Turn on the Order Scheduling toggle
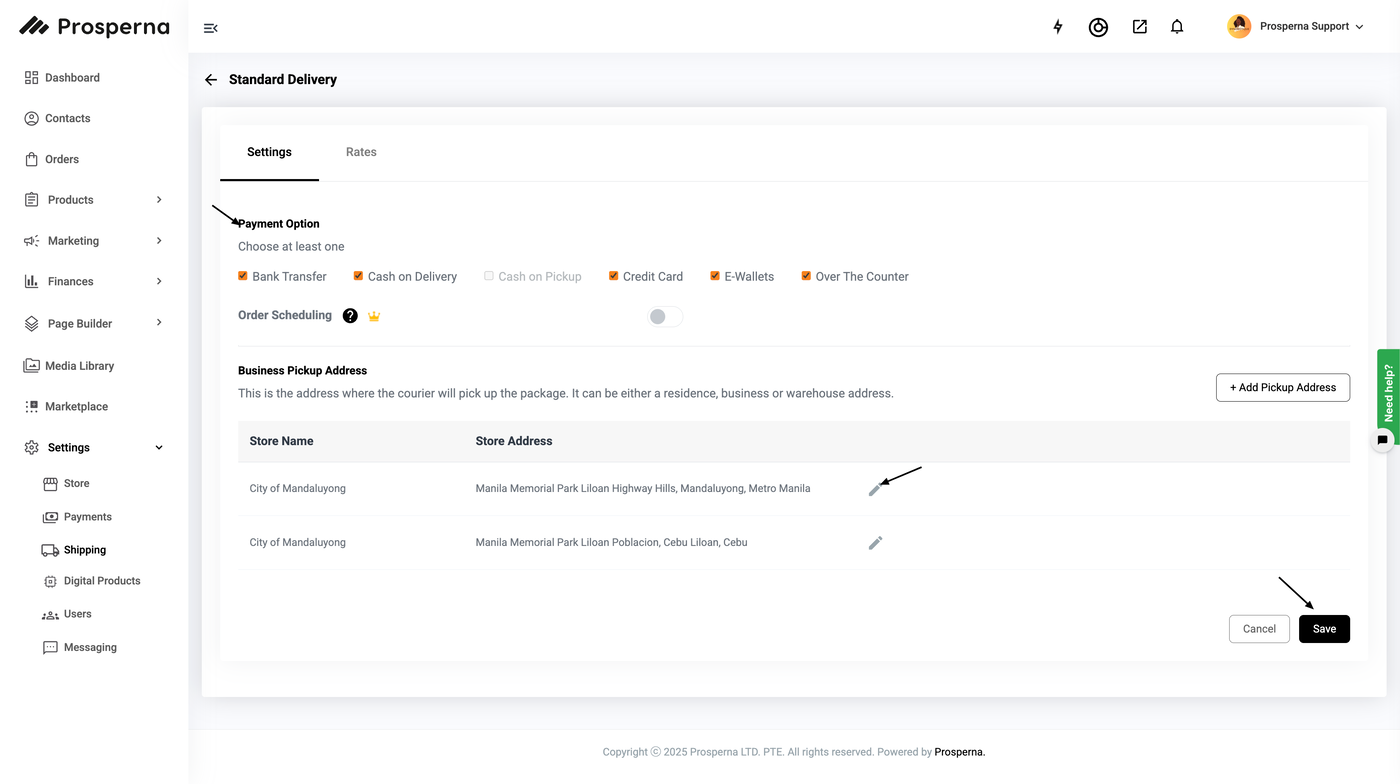This screenshot has width=1400, height=784. 665,317
